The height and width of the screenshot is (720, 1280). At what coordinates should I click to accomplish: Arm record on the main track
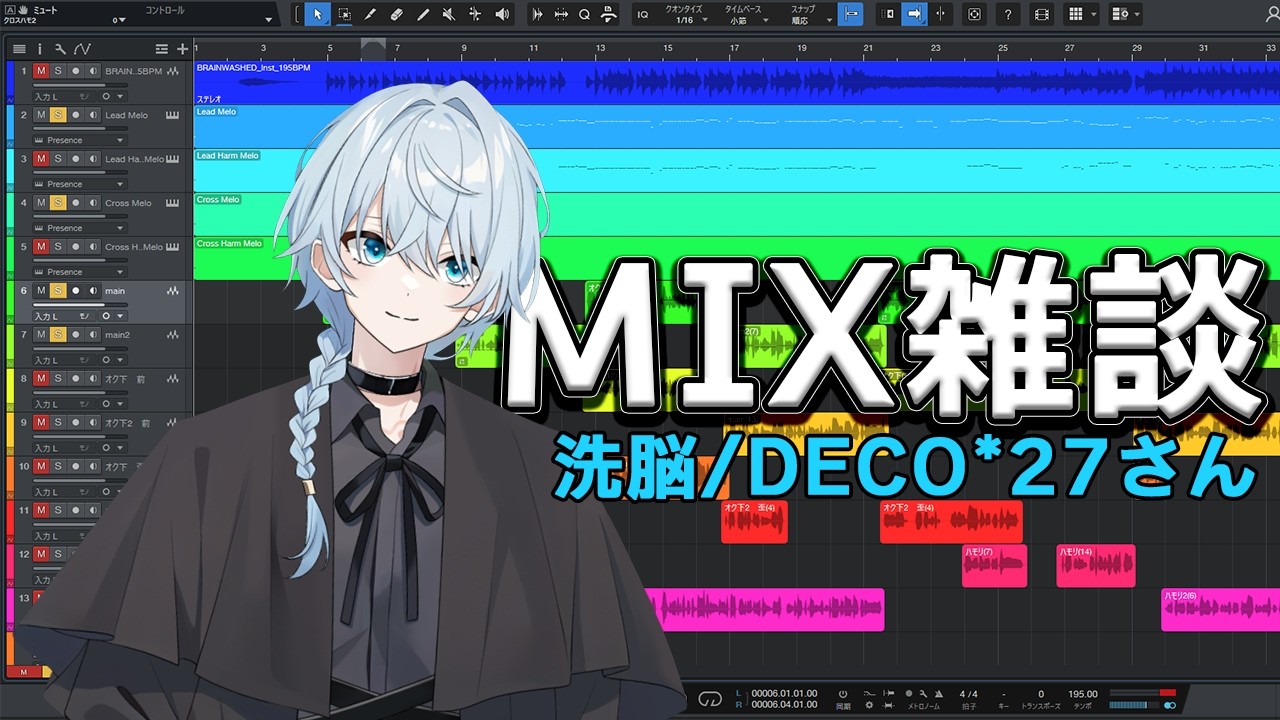tap(75, 291)
